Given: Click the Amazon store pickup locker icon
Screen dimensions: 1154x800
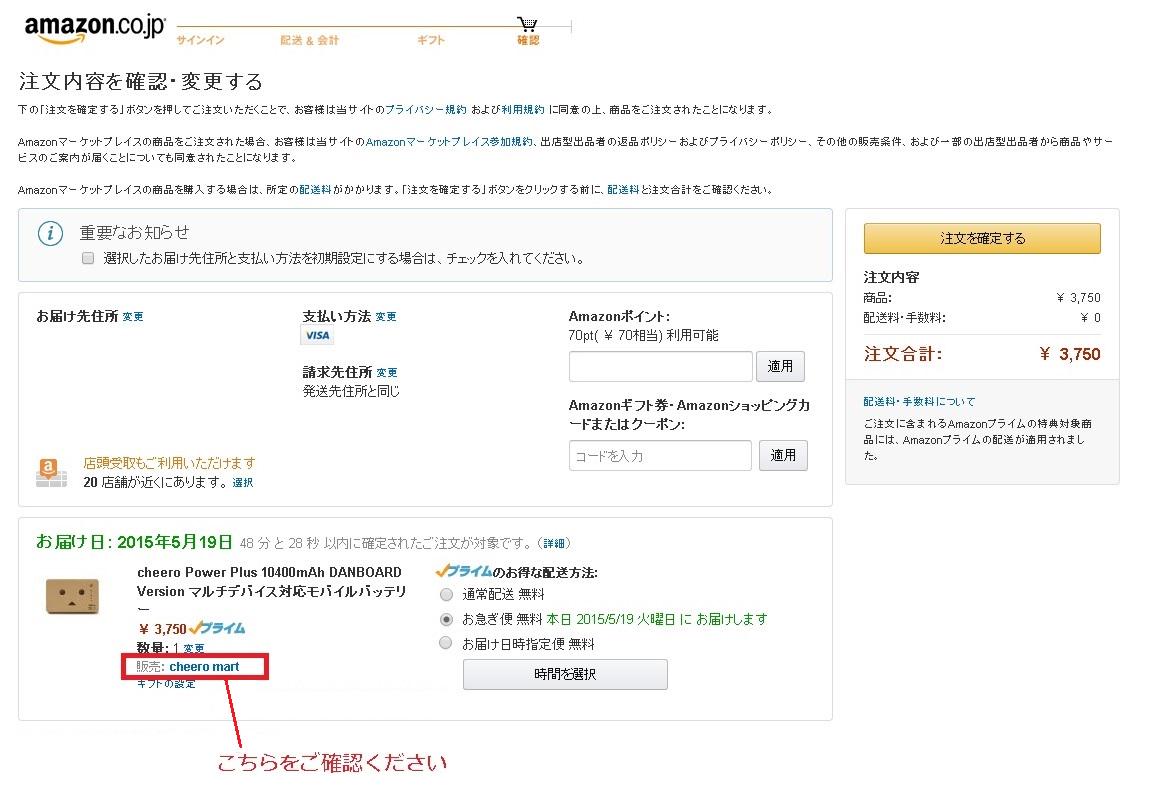Looking at the screenshot, I should point(51,472).
